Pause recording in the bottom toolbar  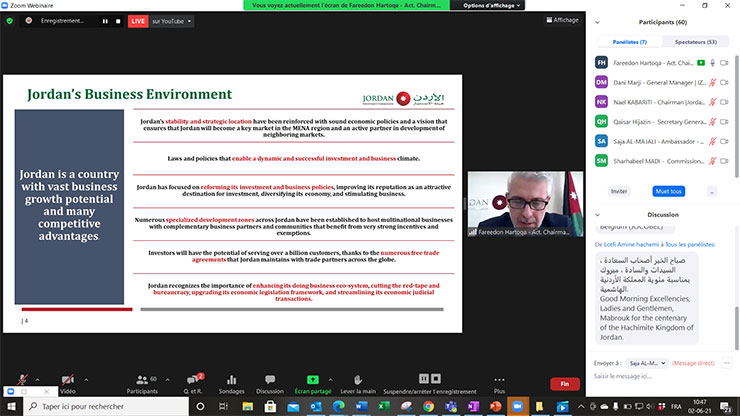point(424,379)
